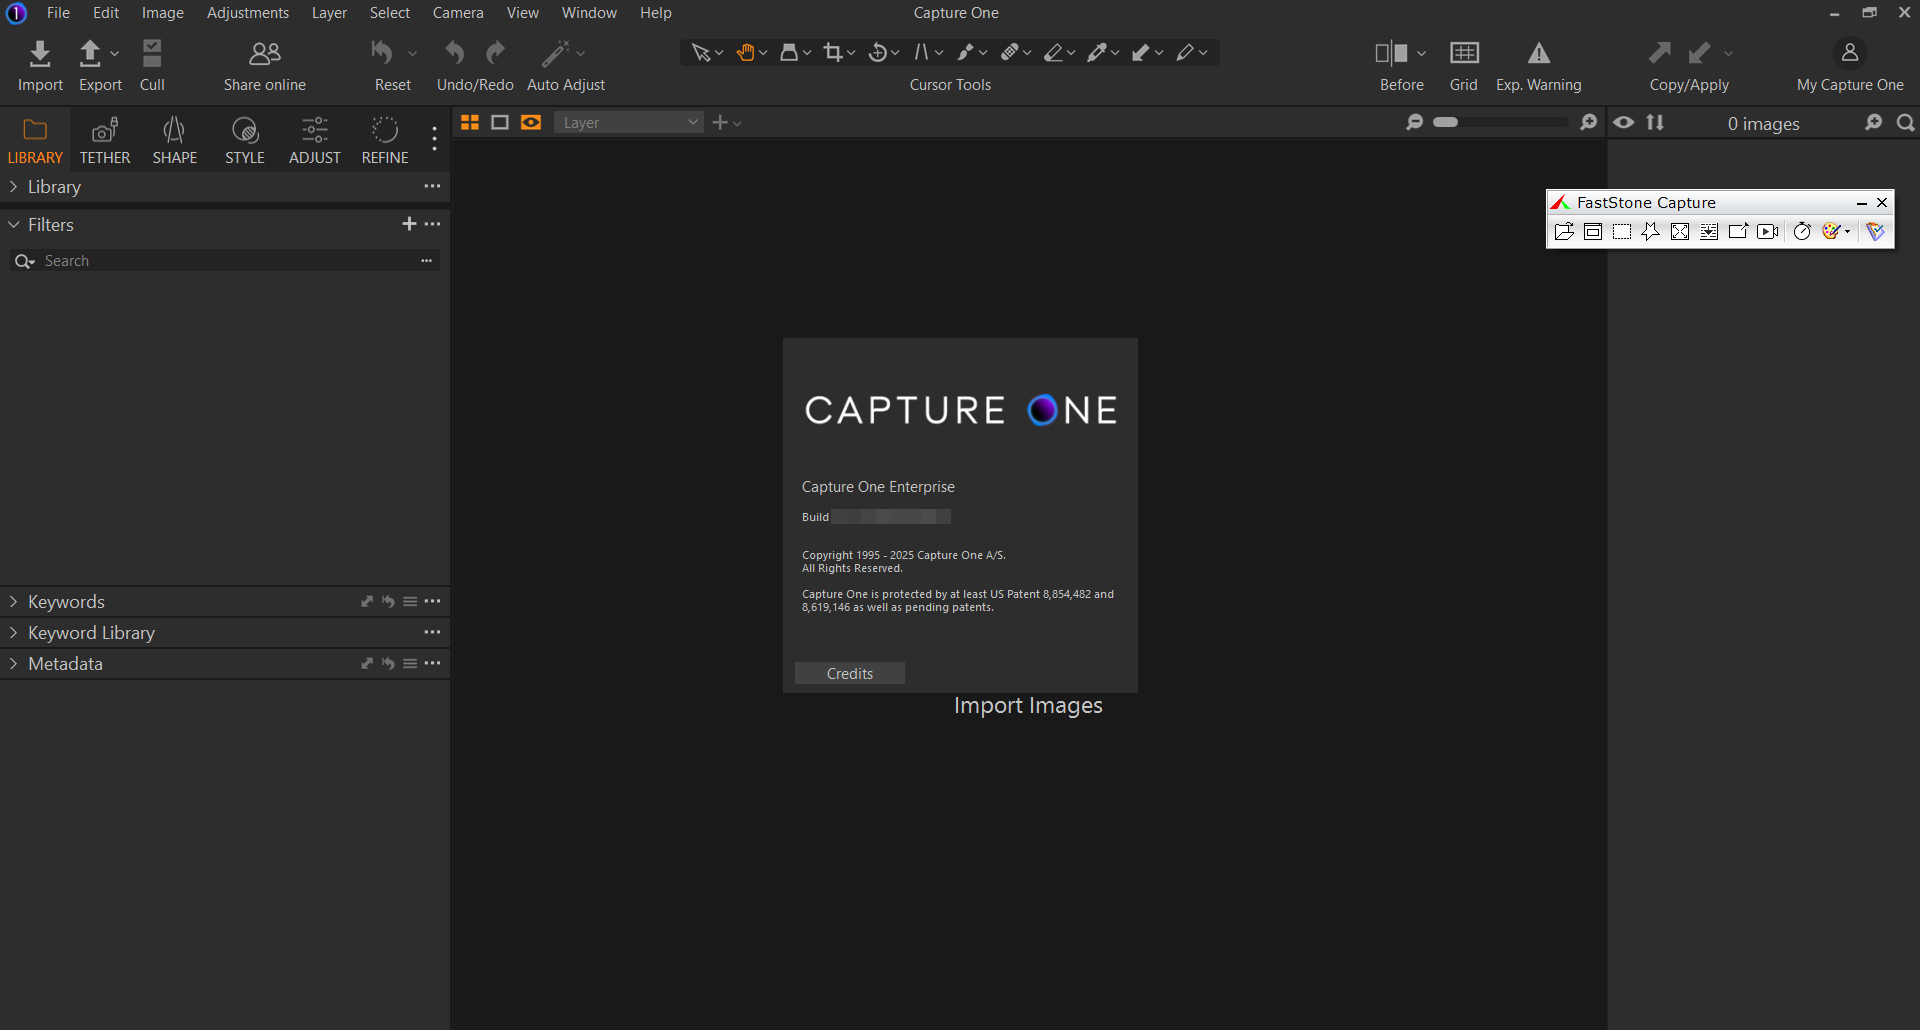Click the Auto Adjust magic wand icon

click(x=555, y=53)
